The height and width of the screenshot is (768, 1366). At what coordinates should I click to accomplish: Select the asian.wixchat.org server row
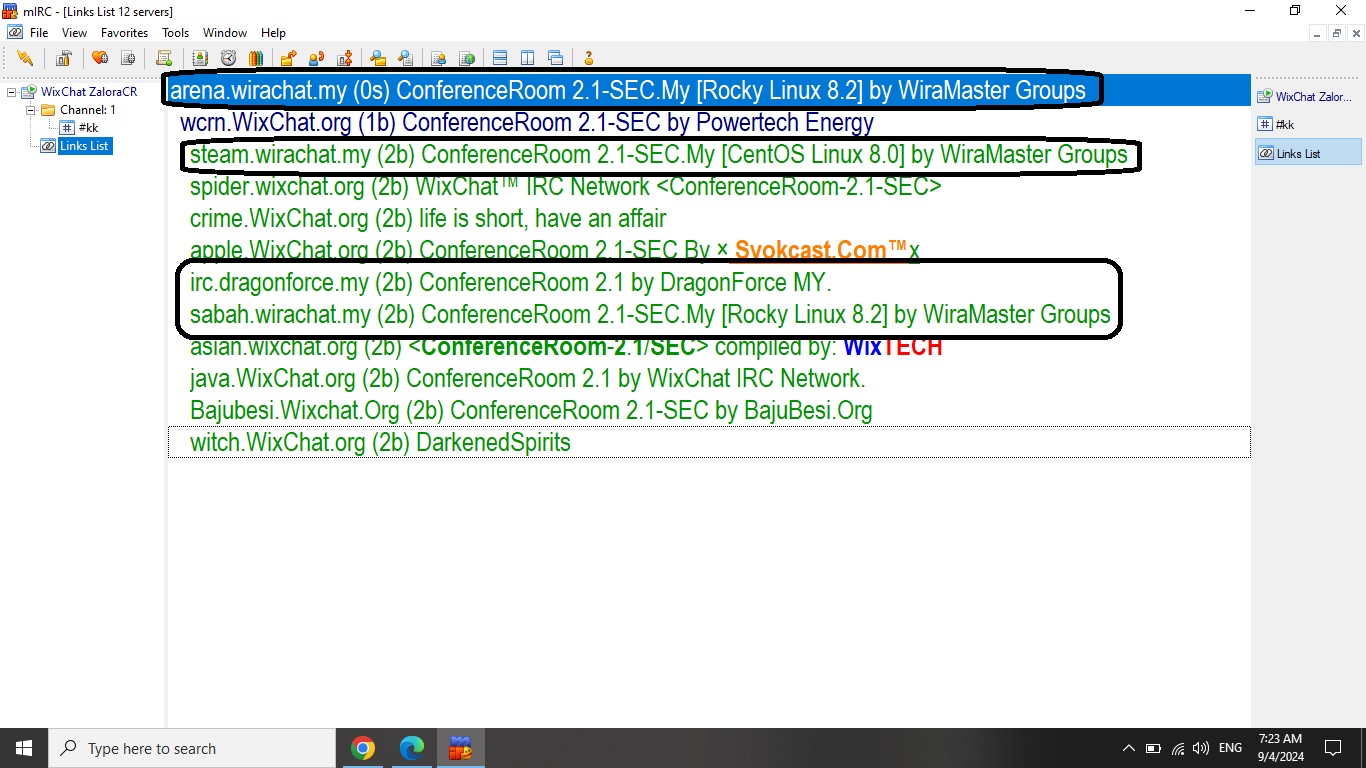pos(709,347)
